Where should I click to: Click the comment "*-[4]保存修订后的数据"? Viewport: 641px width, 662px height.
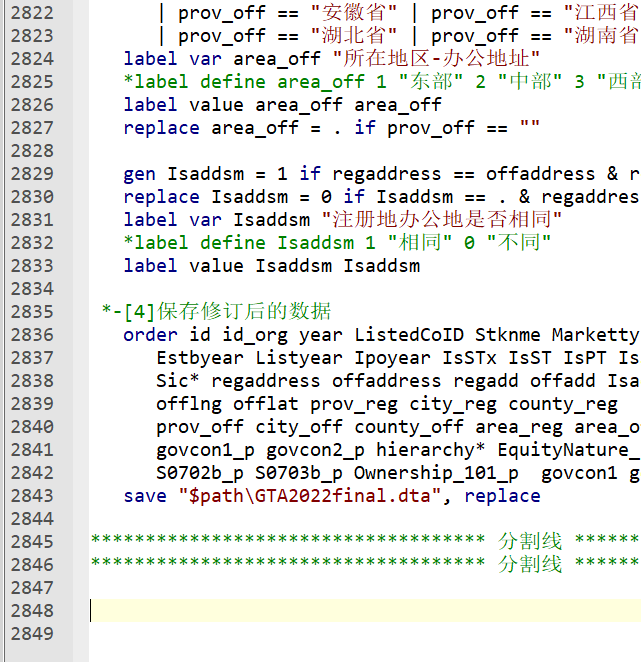(x=217, y=312)
